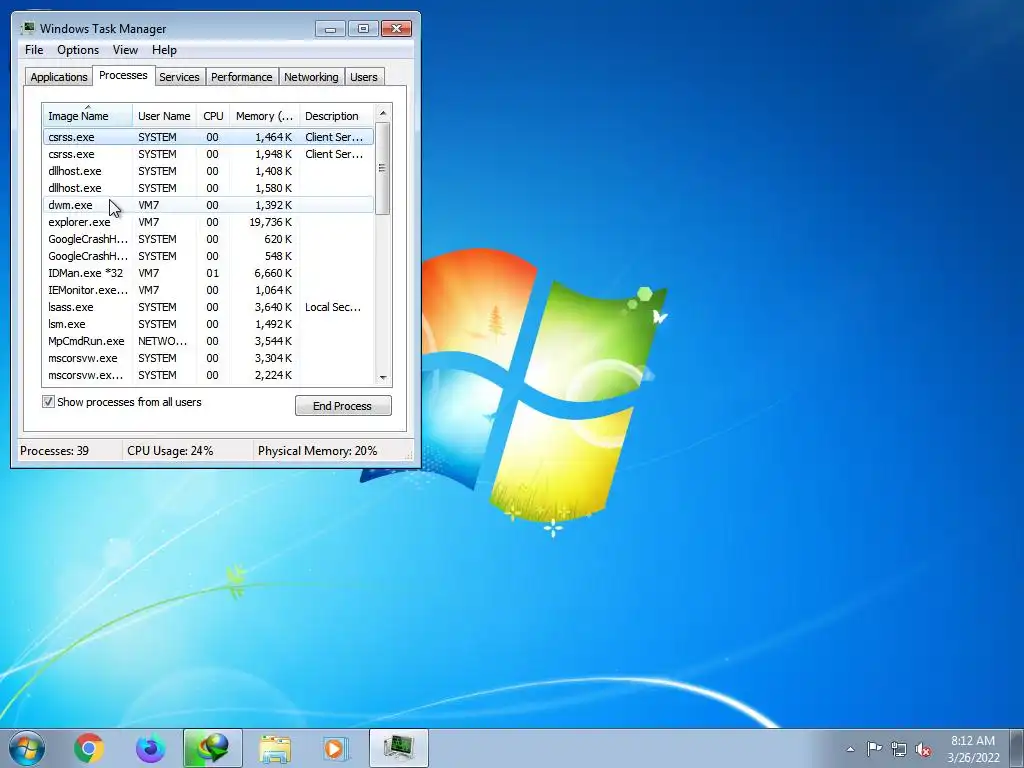The image size is (1024, 768).
Task: Sort by Image Name column header
Action: pyautogui.click(x=88, y=116)
